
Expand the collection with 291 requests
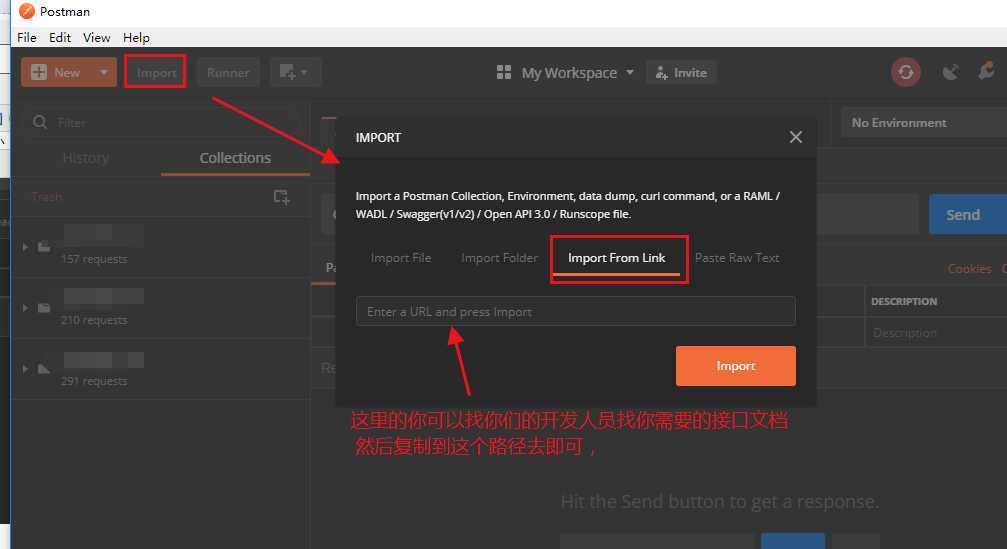tap(25, 369)
